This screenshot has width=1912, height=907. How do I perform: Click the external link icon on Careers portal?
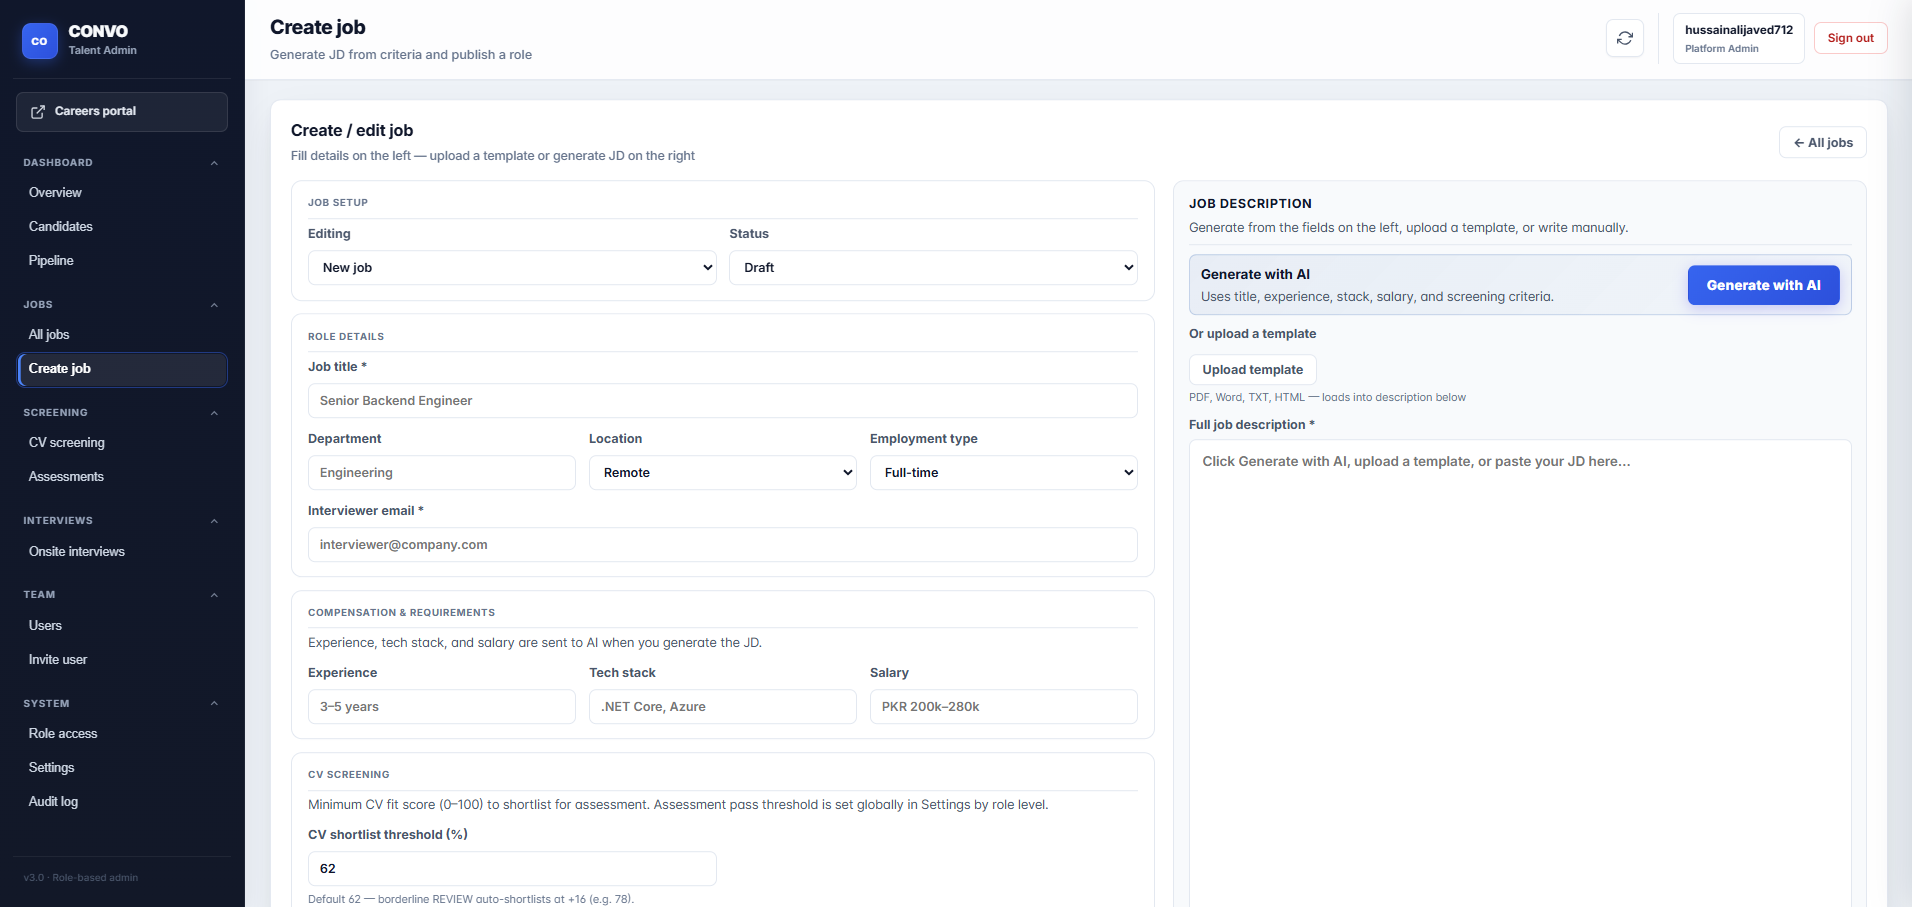(x=38, y=112)
